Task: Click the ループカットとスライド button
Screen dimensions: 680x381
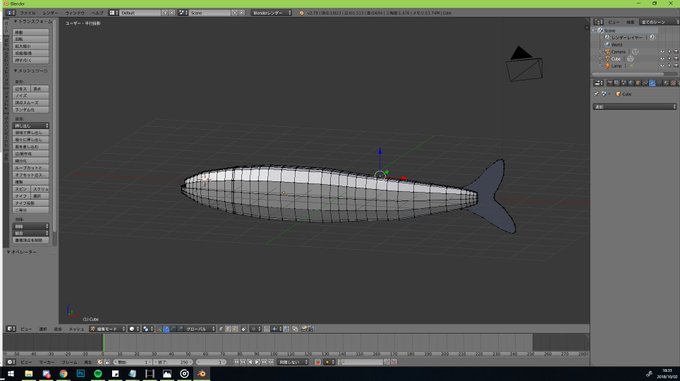Action: click(31, 168)
